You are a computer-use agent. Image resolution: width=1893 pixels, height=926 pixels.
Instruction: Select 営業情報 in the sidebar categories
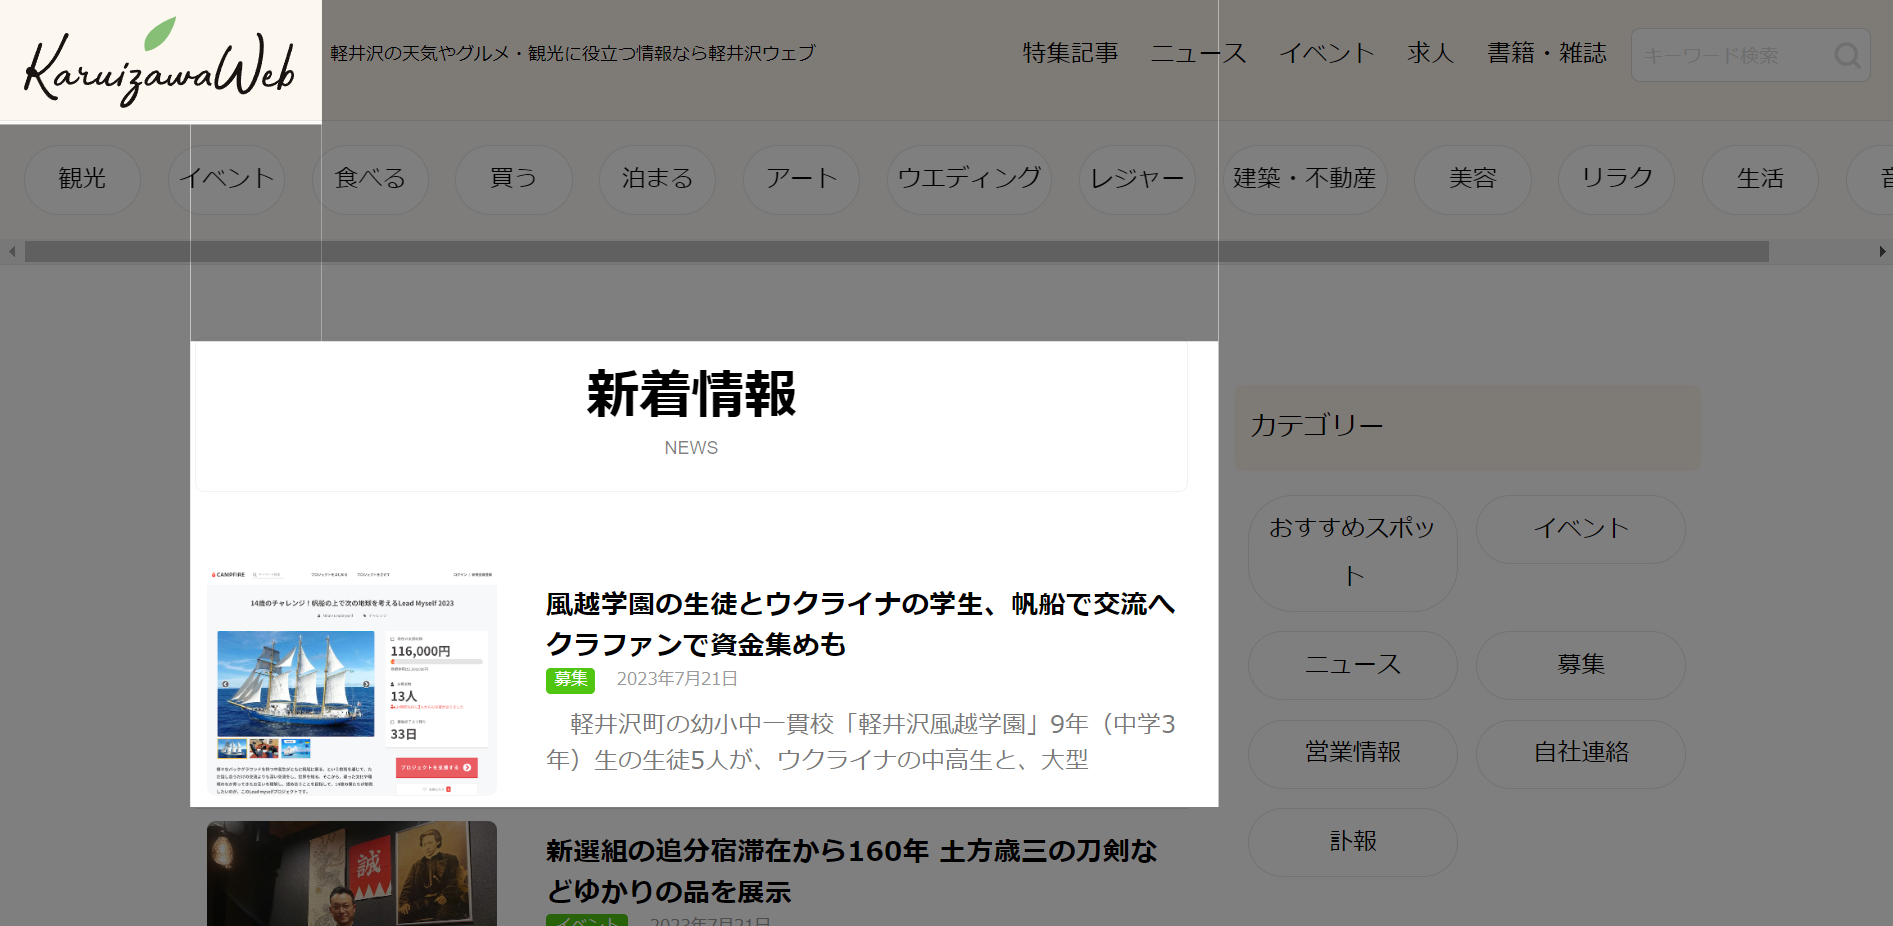[1352, 753]
